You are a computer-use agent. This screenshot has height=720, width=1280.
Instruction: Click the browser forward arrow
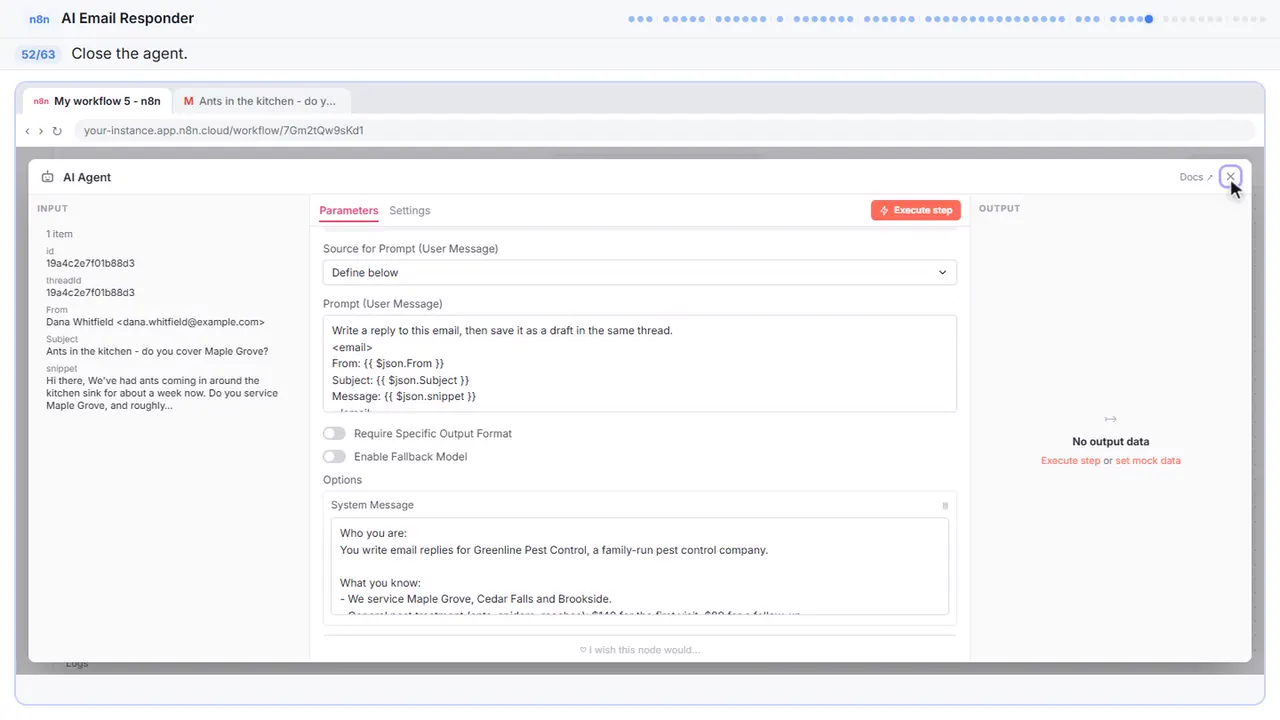coord(41,131)
